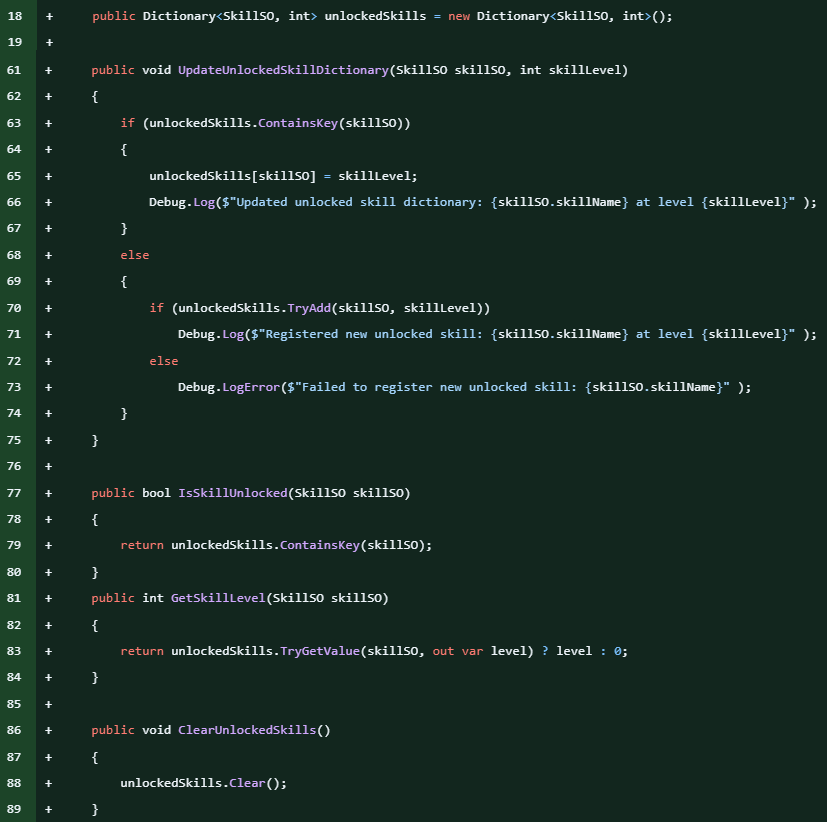Click the 'else' keyword on line 72
Viewport: 827px width, 822px height.
pos(164,361)
